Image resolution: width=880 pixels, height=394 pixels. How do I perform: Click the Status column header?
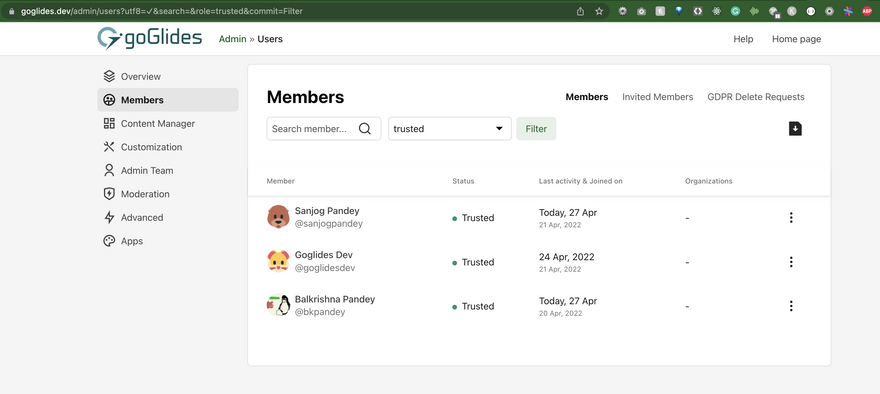click(463, 181)
